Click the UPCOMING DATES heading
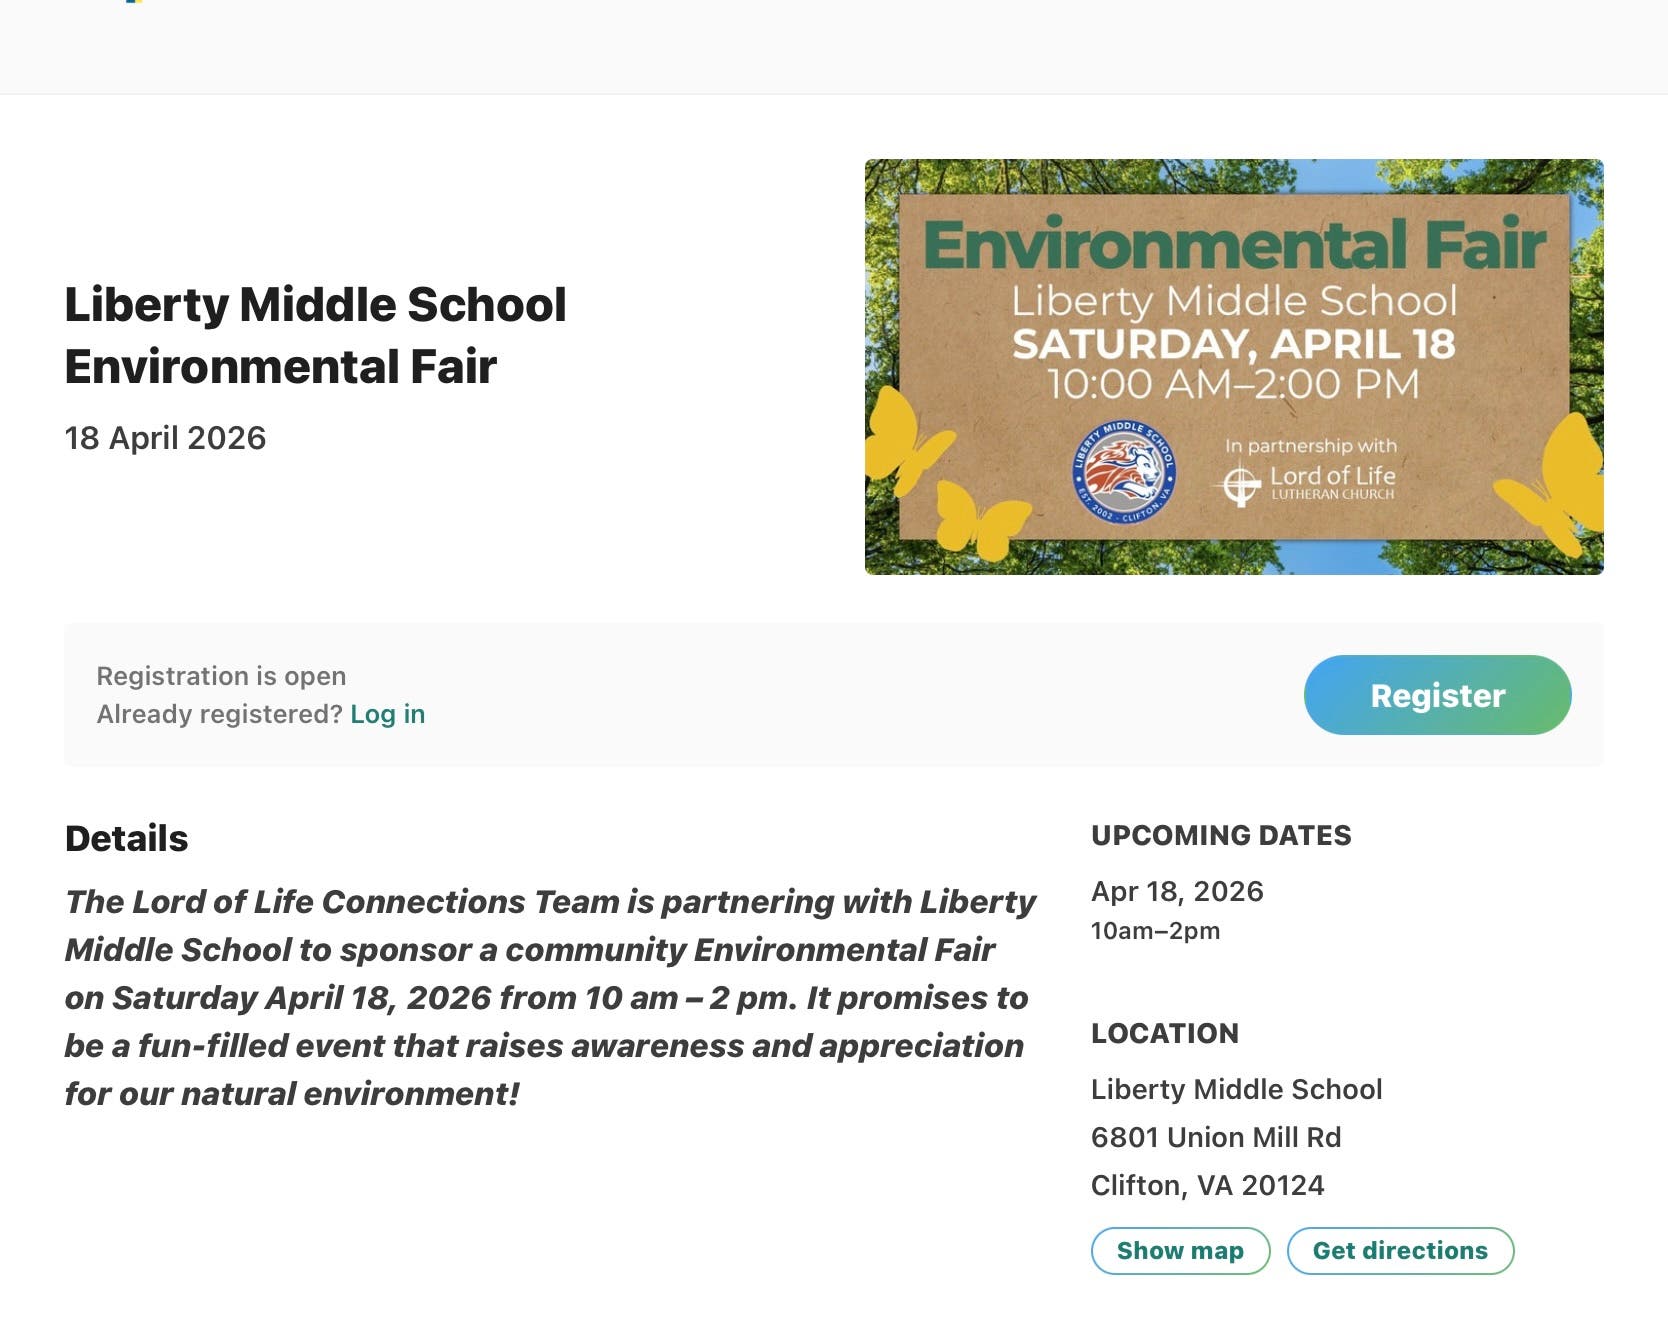 pyautogui.click(x=1220, y=835)
